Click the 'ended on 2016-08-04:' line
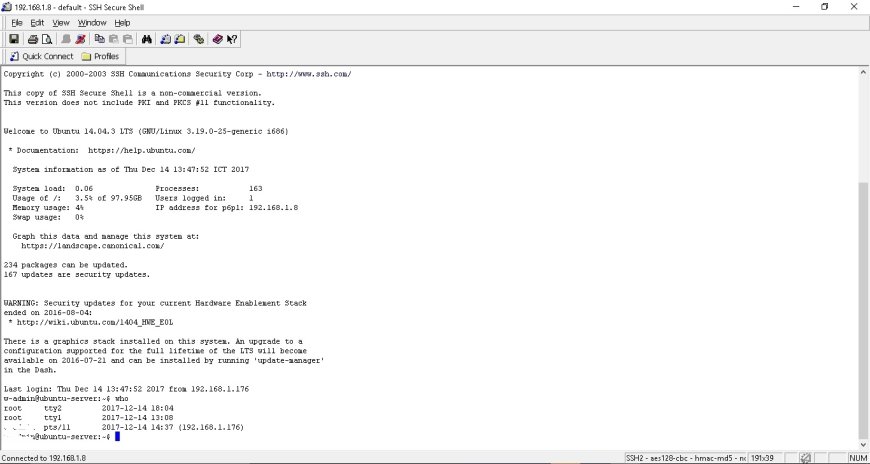 48,312
